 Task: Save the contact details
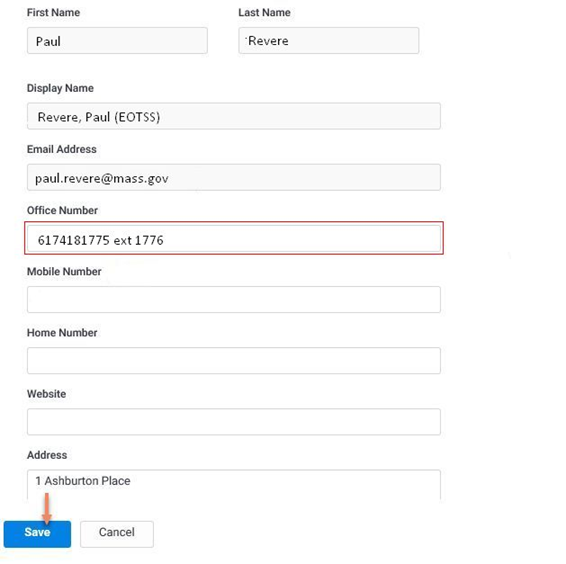click(38, 534)
